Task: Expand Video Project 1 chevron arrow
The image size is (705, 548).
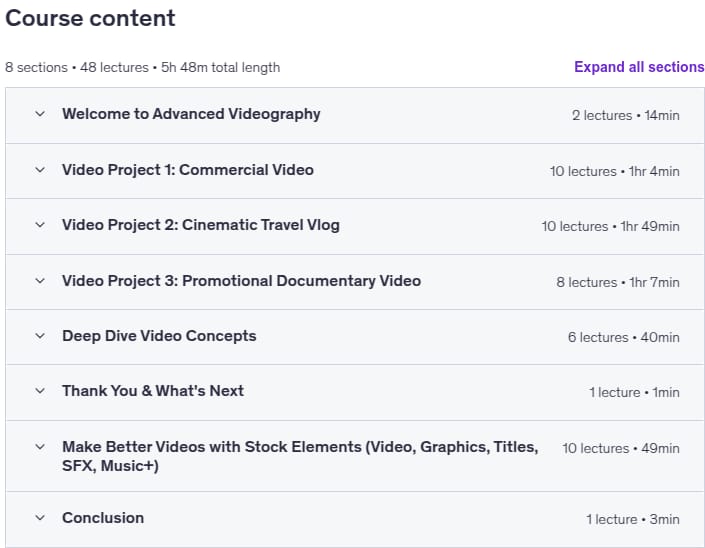Action: click(40, 170)
